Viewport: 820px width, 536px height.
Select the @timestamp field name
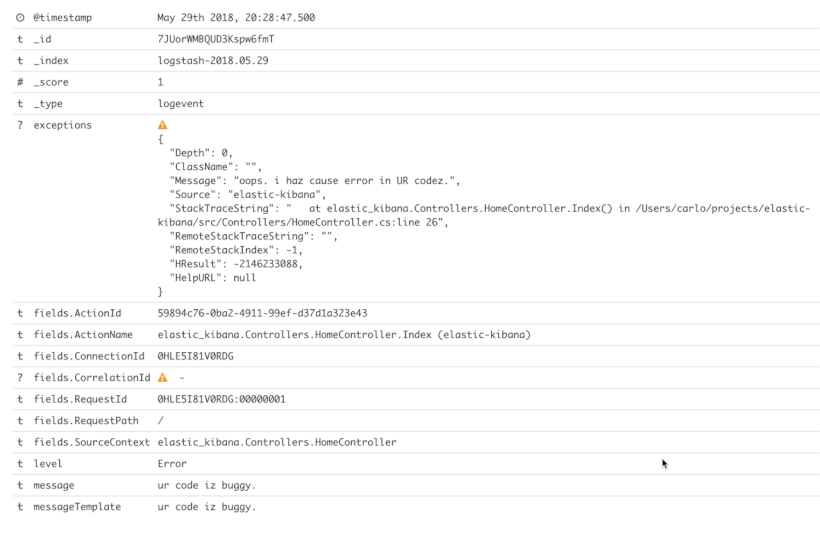click(x=62, y=18)
